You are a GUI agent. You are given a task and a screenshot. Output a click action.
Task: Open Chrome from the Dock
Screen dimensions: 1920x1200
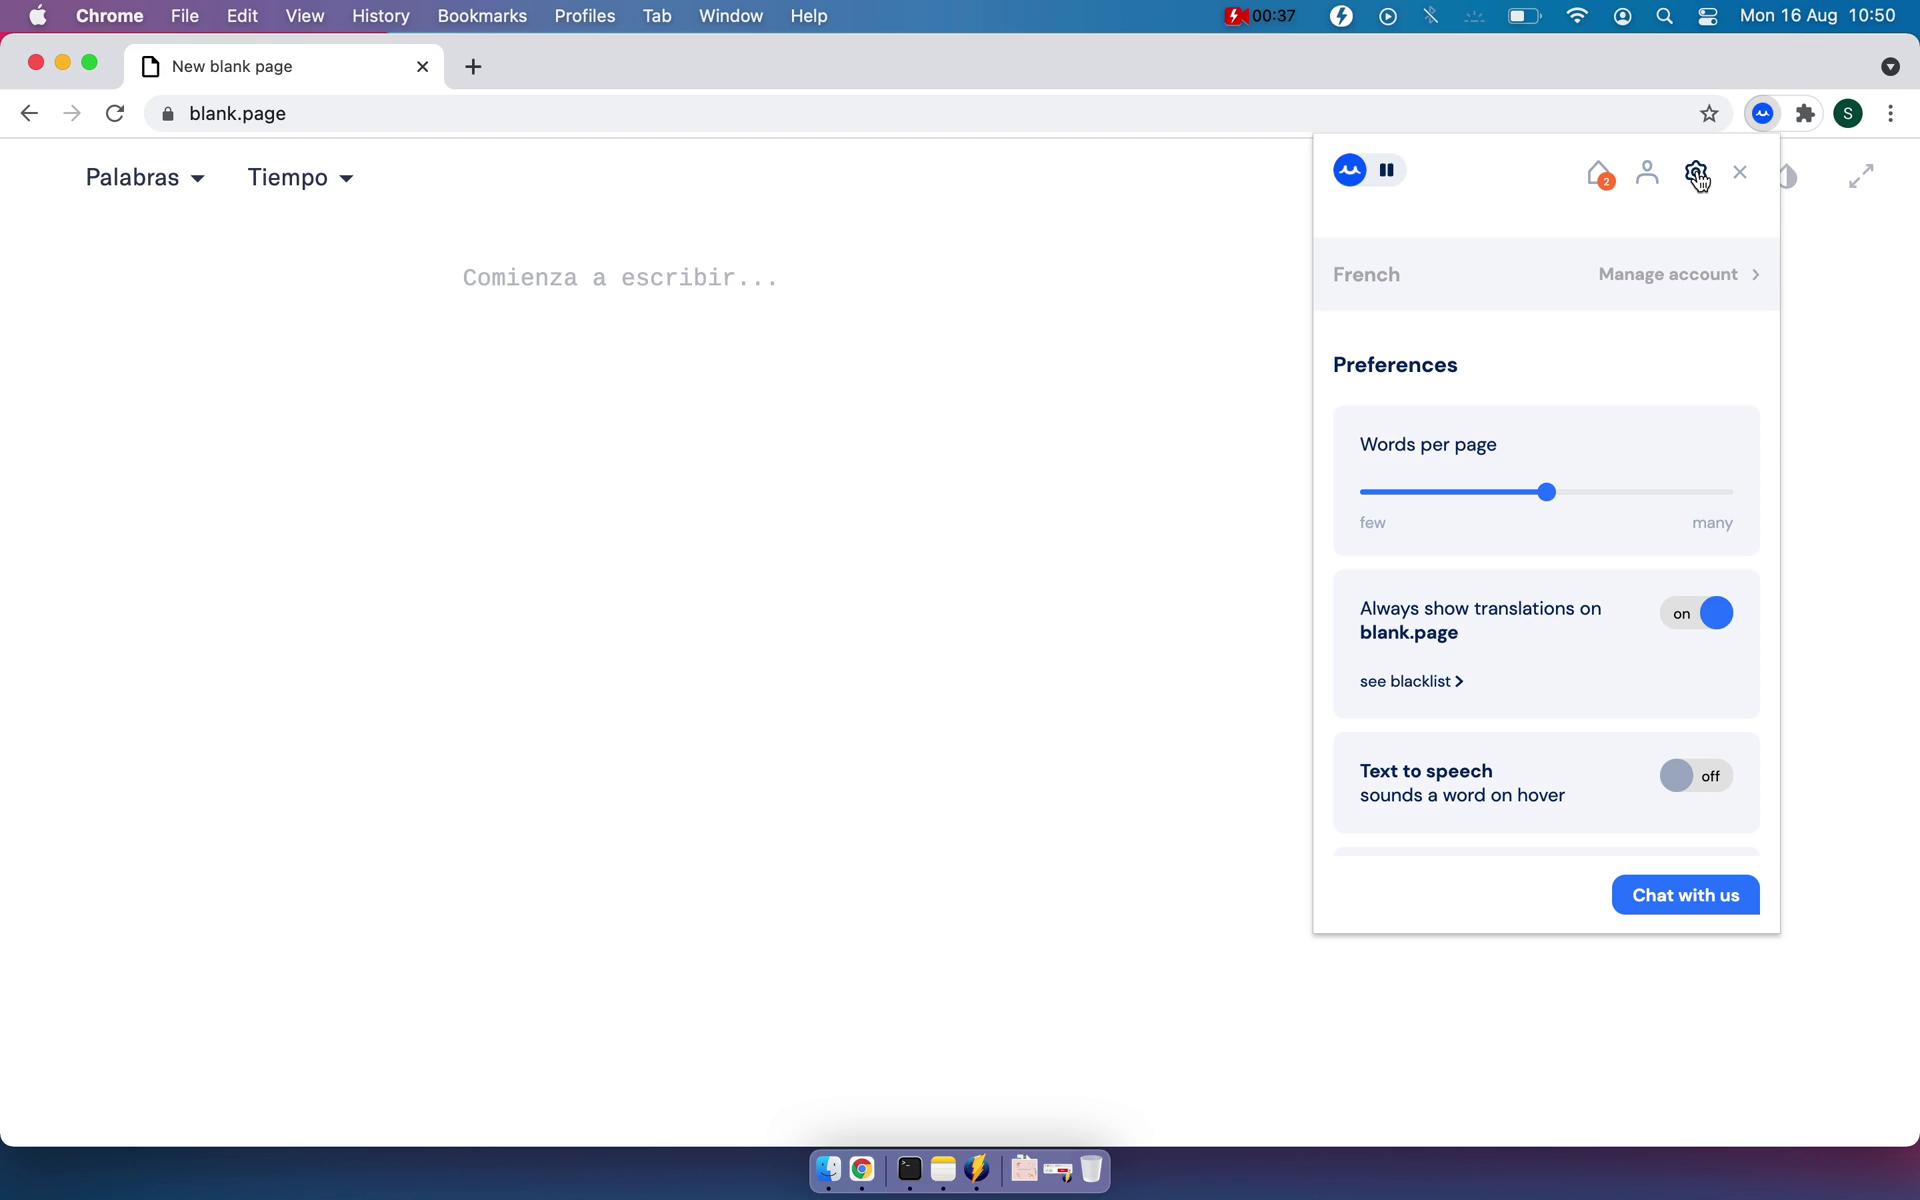[862, 1169]
